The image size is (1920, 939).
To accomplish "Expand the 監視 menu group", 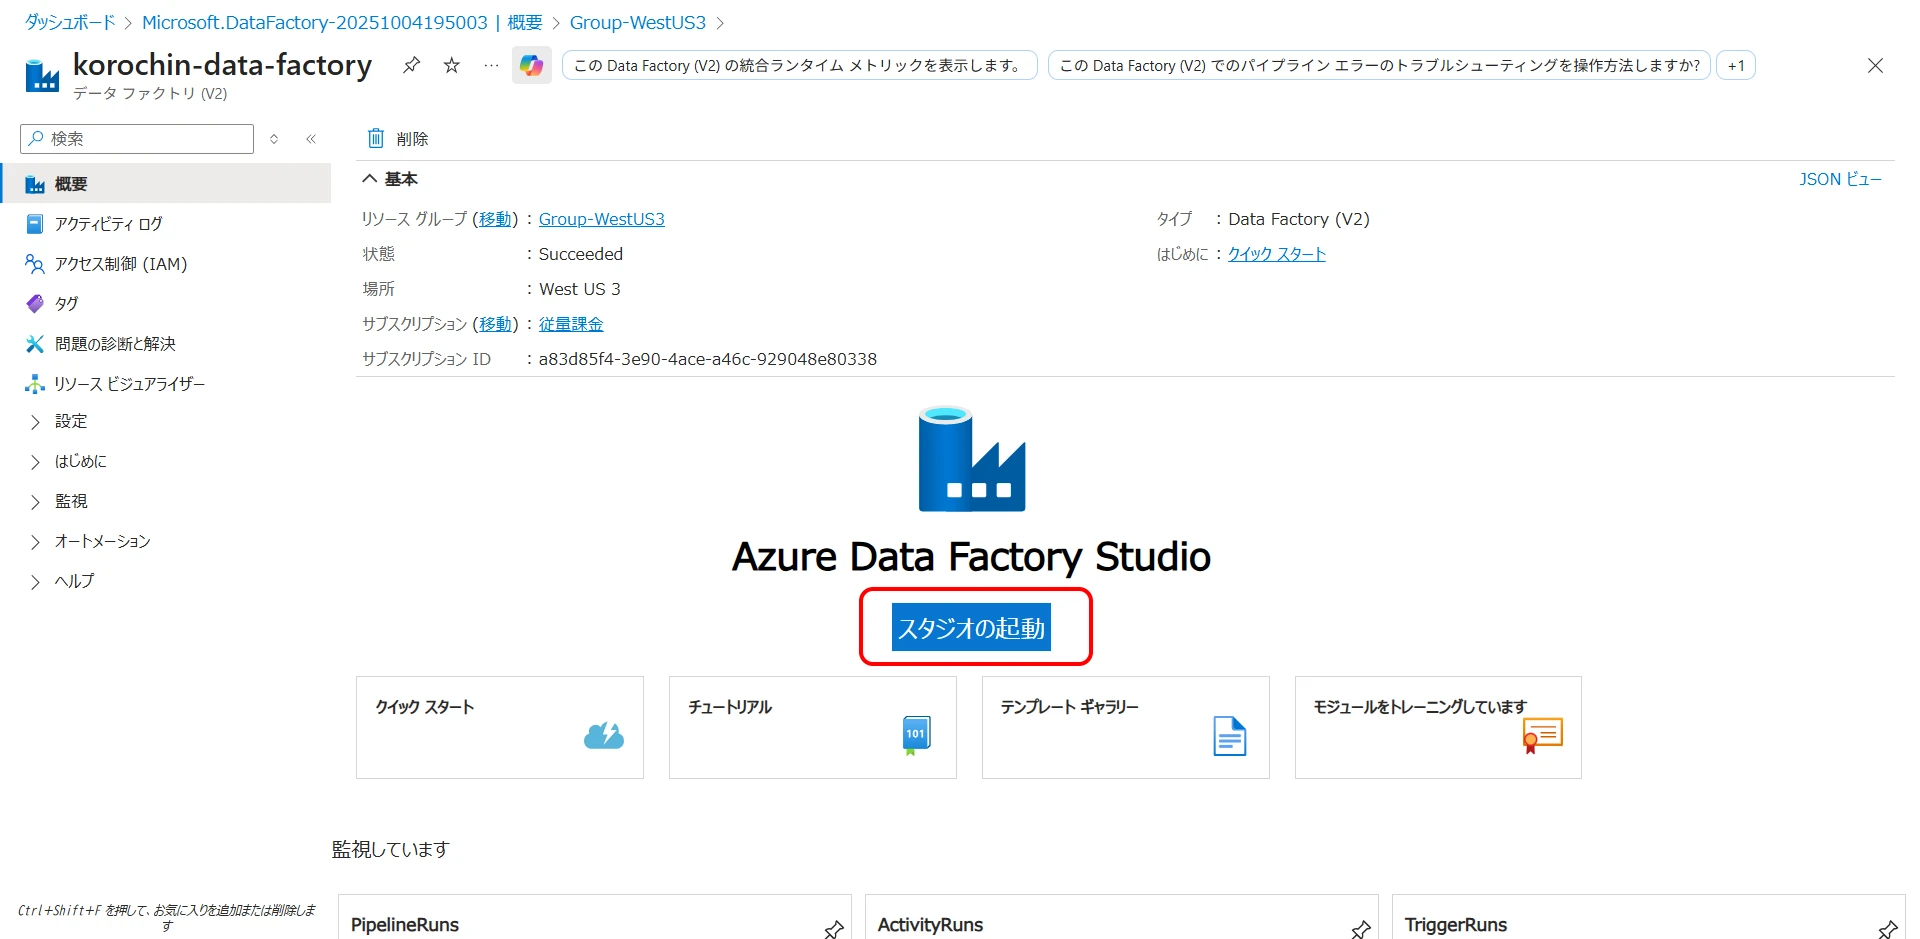I will 71,501.
